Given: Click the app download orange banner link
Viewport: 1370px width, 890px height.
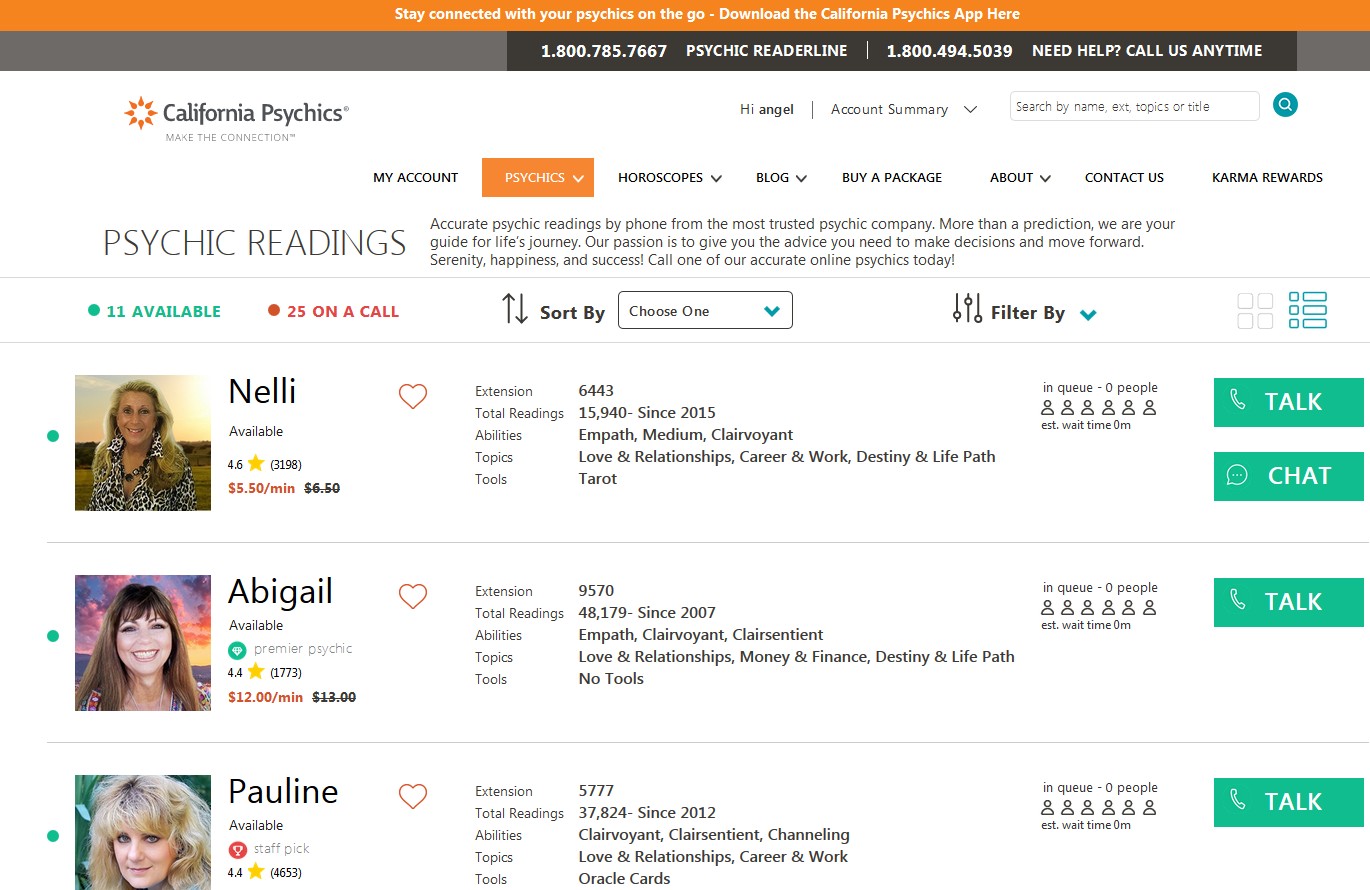Looking at the screenshot, I should point(707,14).
